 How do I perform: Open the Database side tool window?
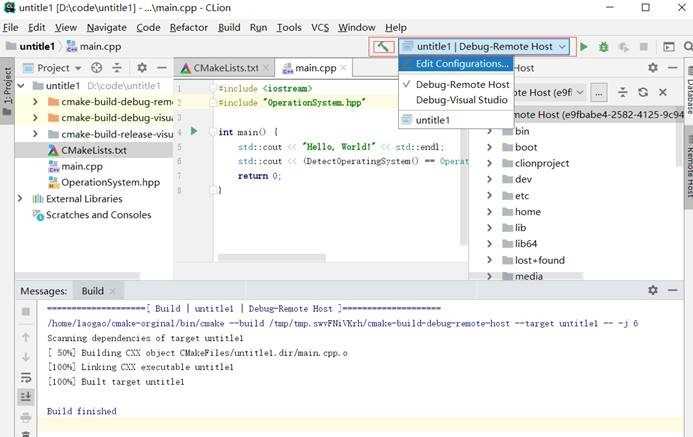click(x=689, y=90)
